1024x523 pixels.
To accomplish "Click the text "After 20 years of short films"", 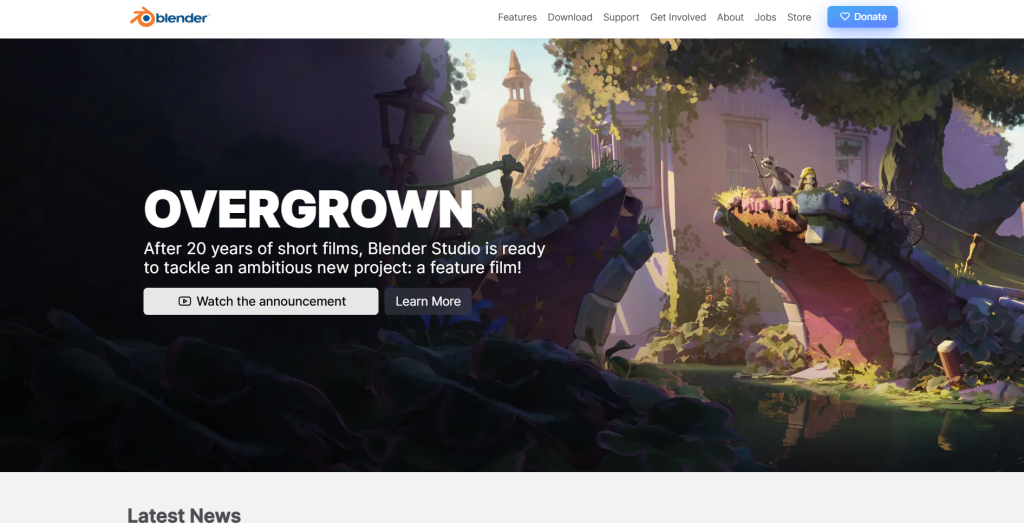I will pos(253,249).
